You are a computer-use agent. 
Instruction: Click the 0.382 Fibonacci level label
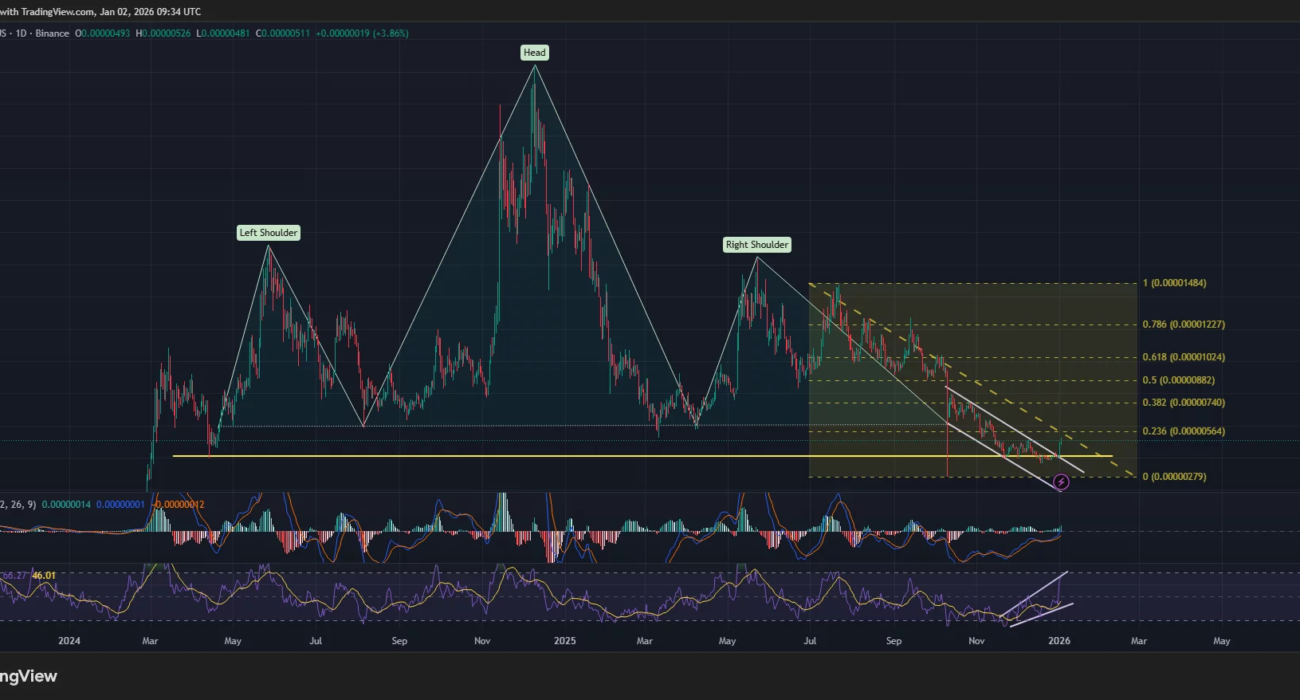1183,402
